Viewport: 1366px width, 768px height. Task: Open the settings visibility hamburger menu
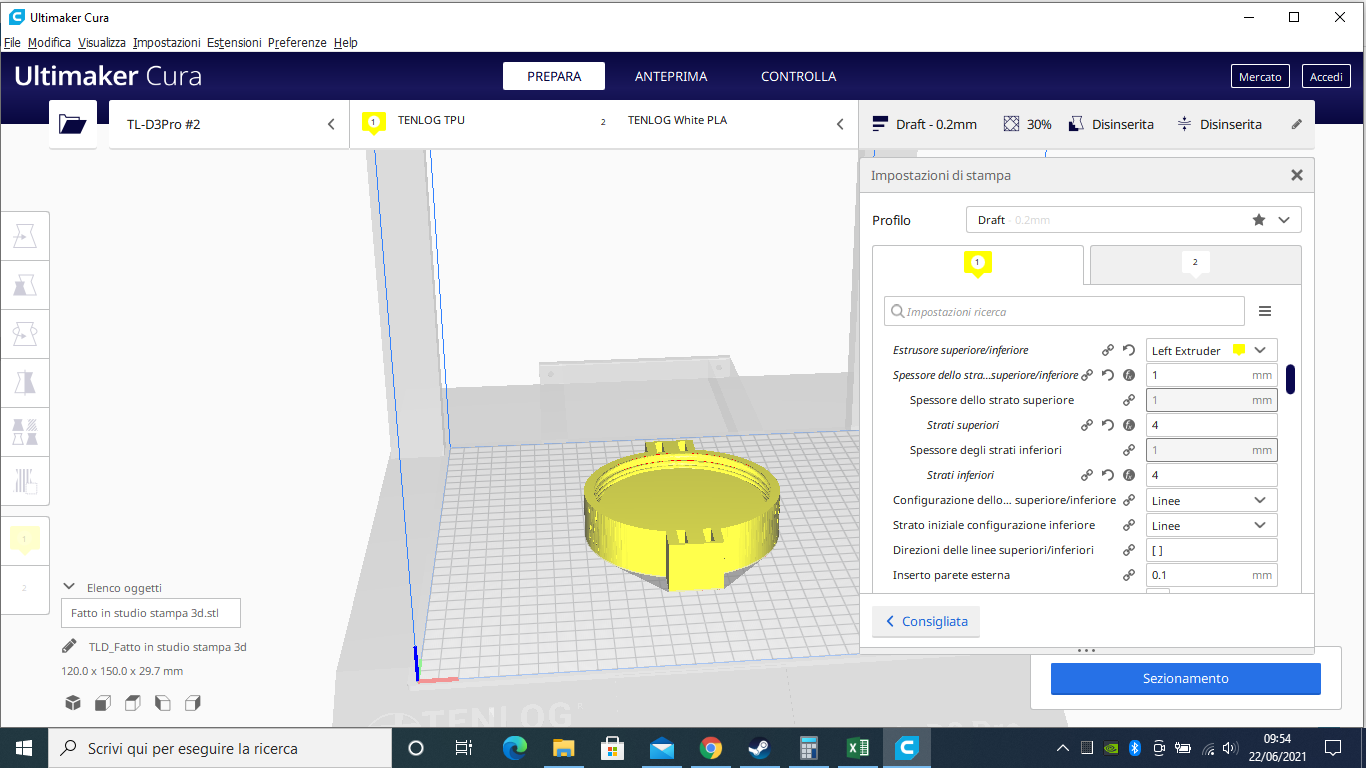[1265, 312]
